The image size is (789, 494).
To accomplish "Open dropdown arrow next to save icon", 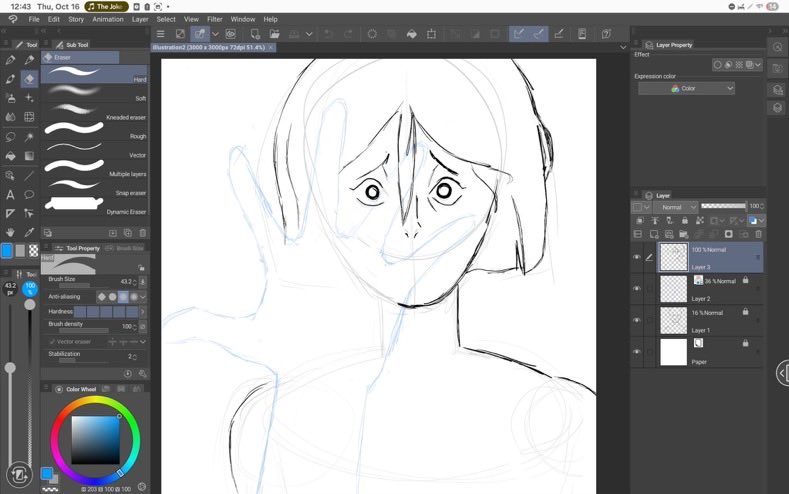I will [x=309, y=34].
